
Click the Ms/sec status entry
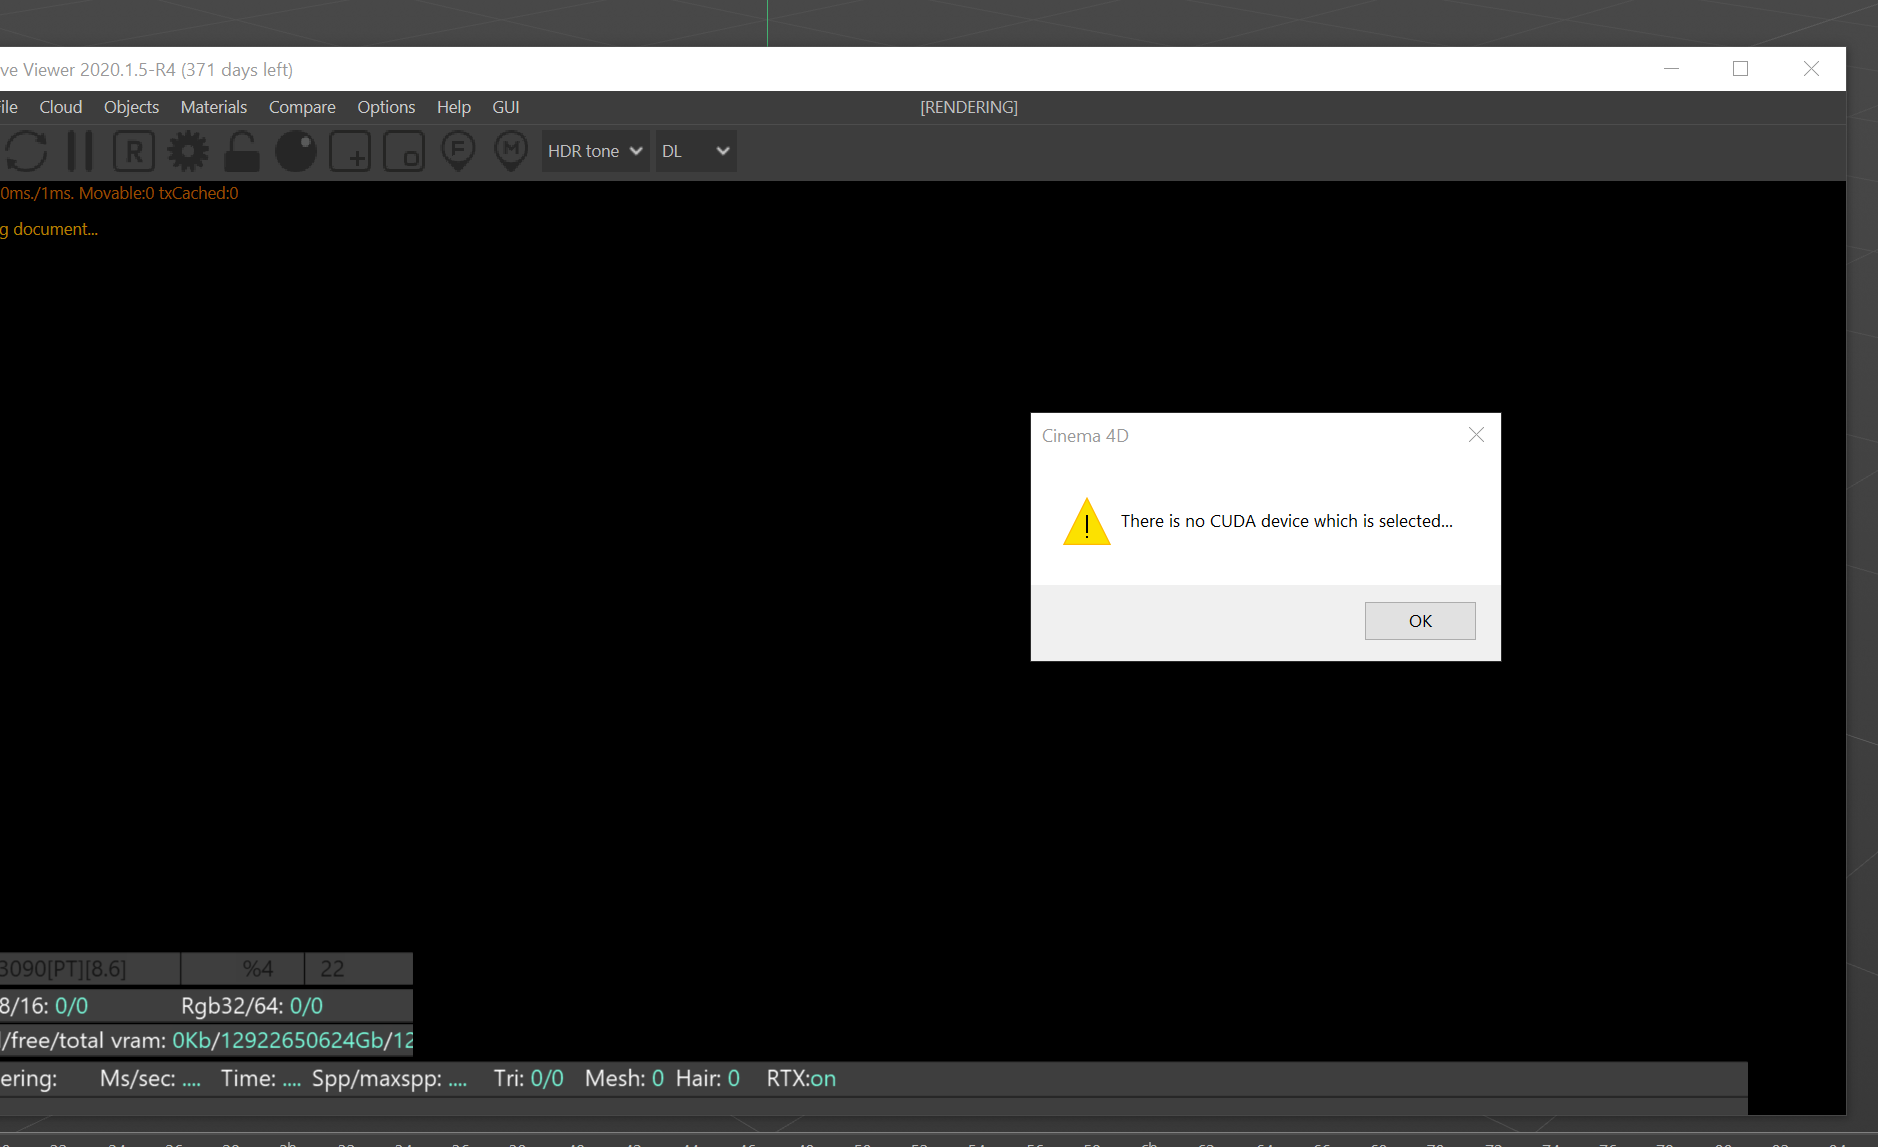pyautogui.click(x=150, y=1079)
